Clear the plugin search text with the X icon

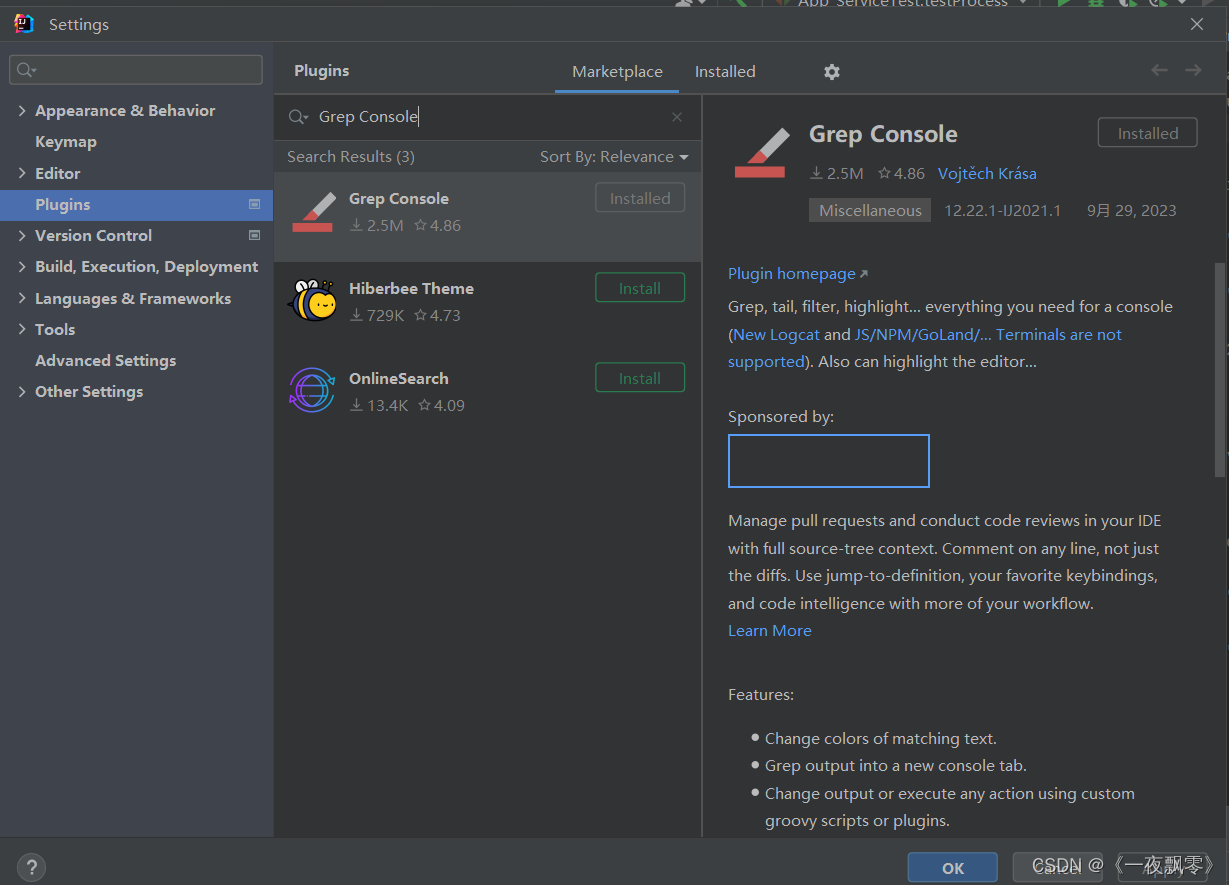[677, 117]
